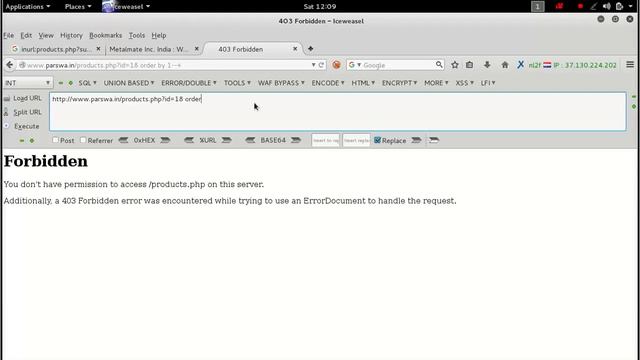
Task: Open the Help menu
Action: (159, 36)
